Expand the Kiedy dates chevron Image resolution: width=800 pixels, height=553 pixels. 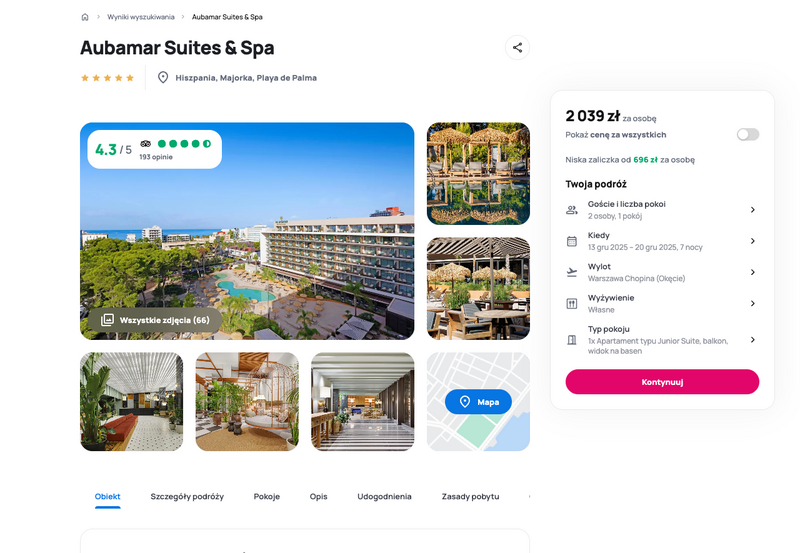(753, 241)
